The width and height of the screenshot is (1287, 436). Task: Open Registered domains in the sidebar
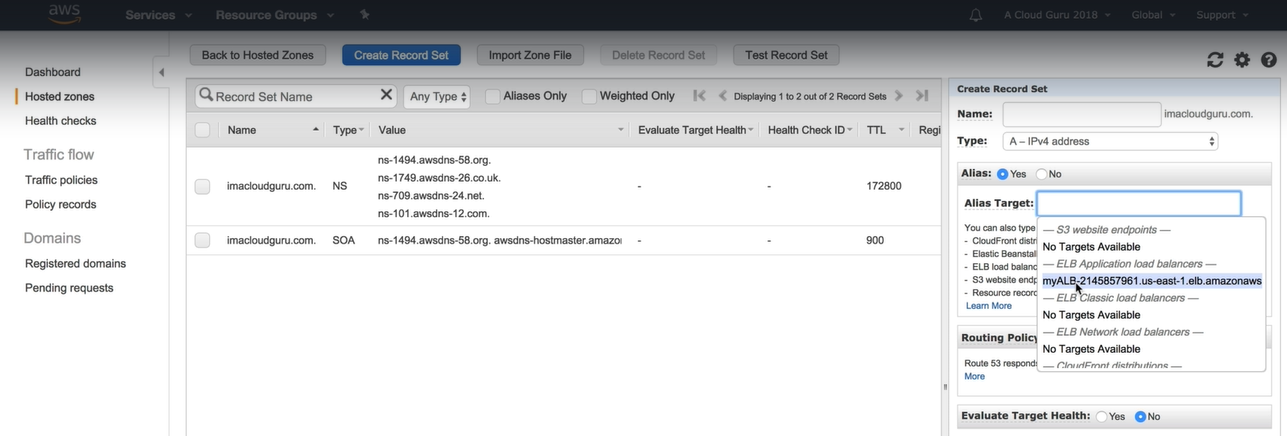[x=76, y=263]
